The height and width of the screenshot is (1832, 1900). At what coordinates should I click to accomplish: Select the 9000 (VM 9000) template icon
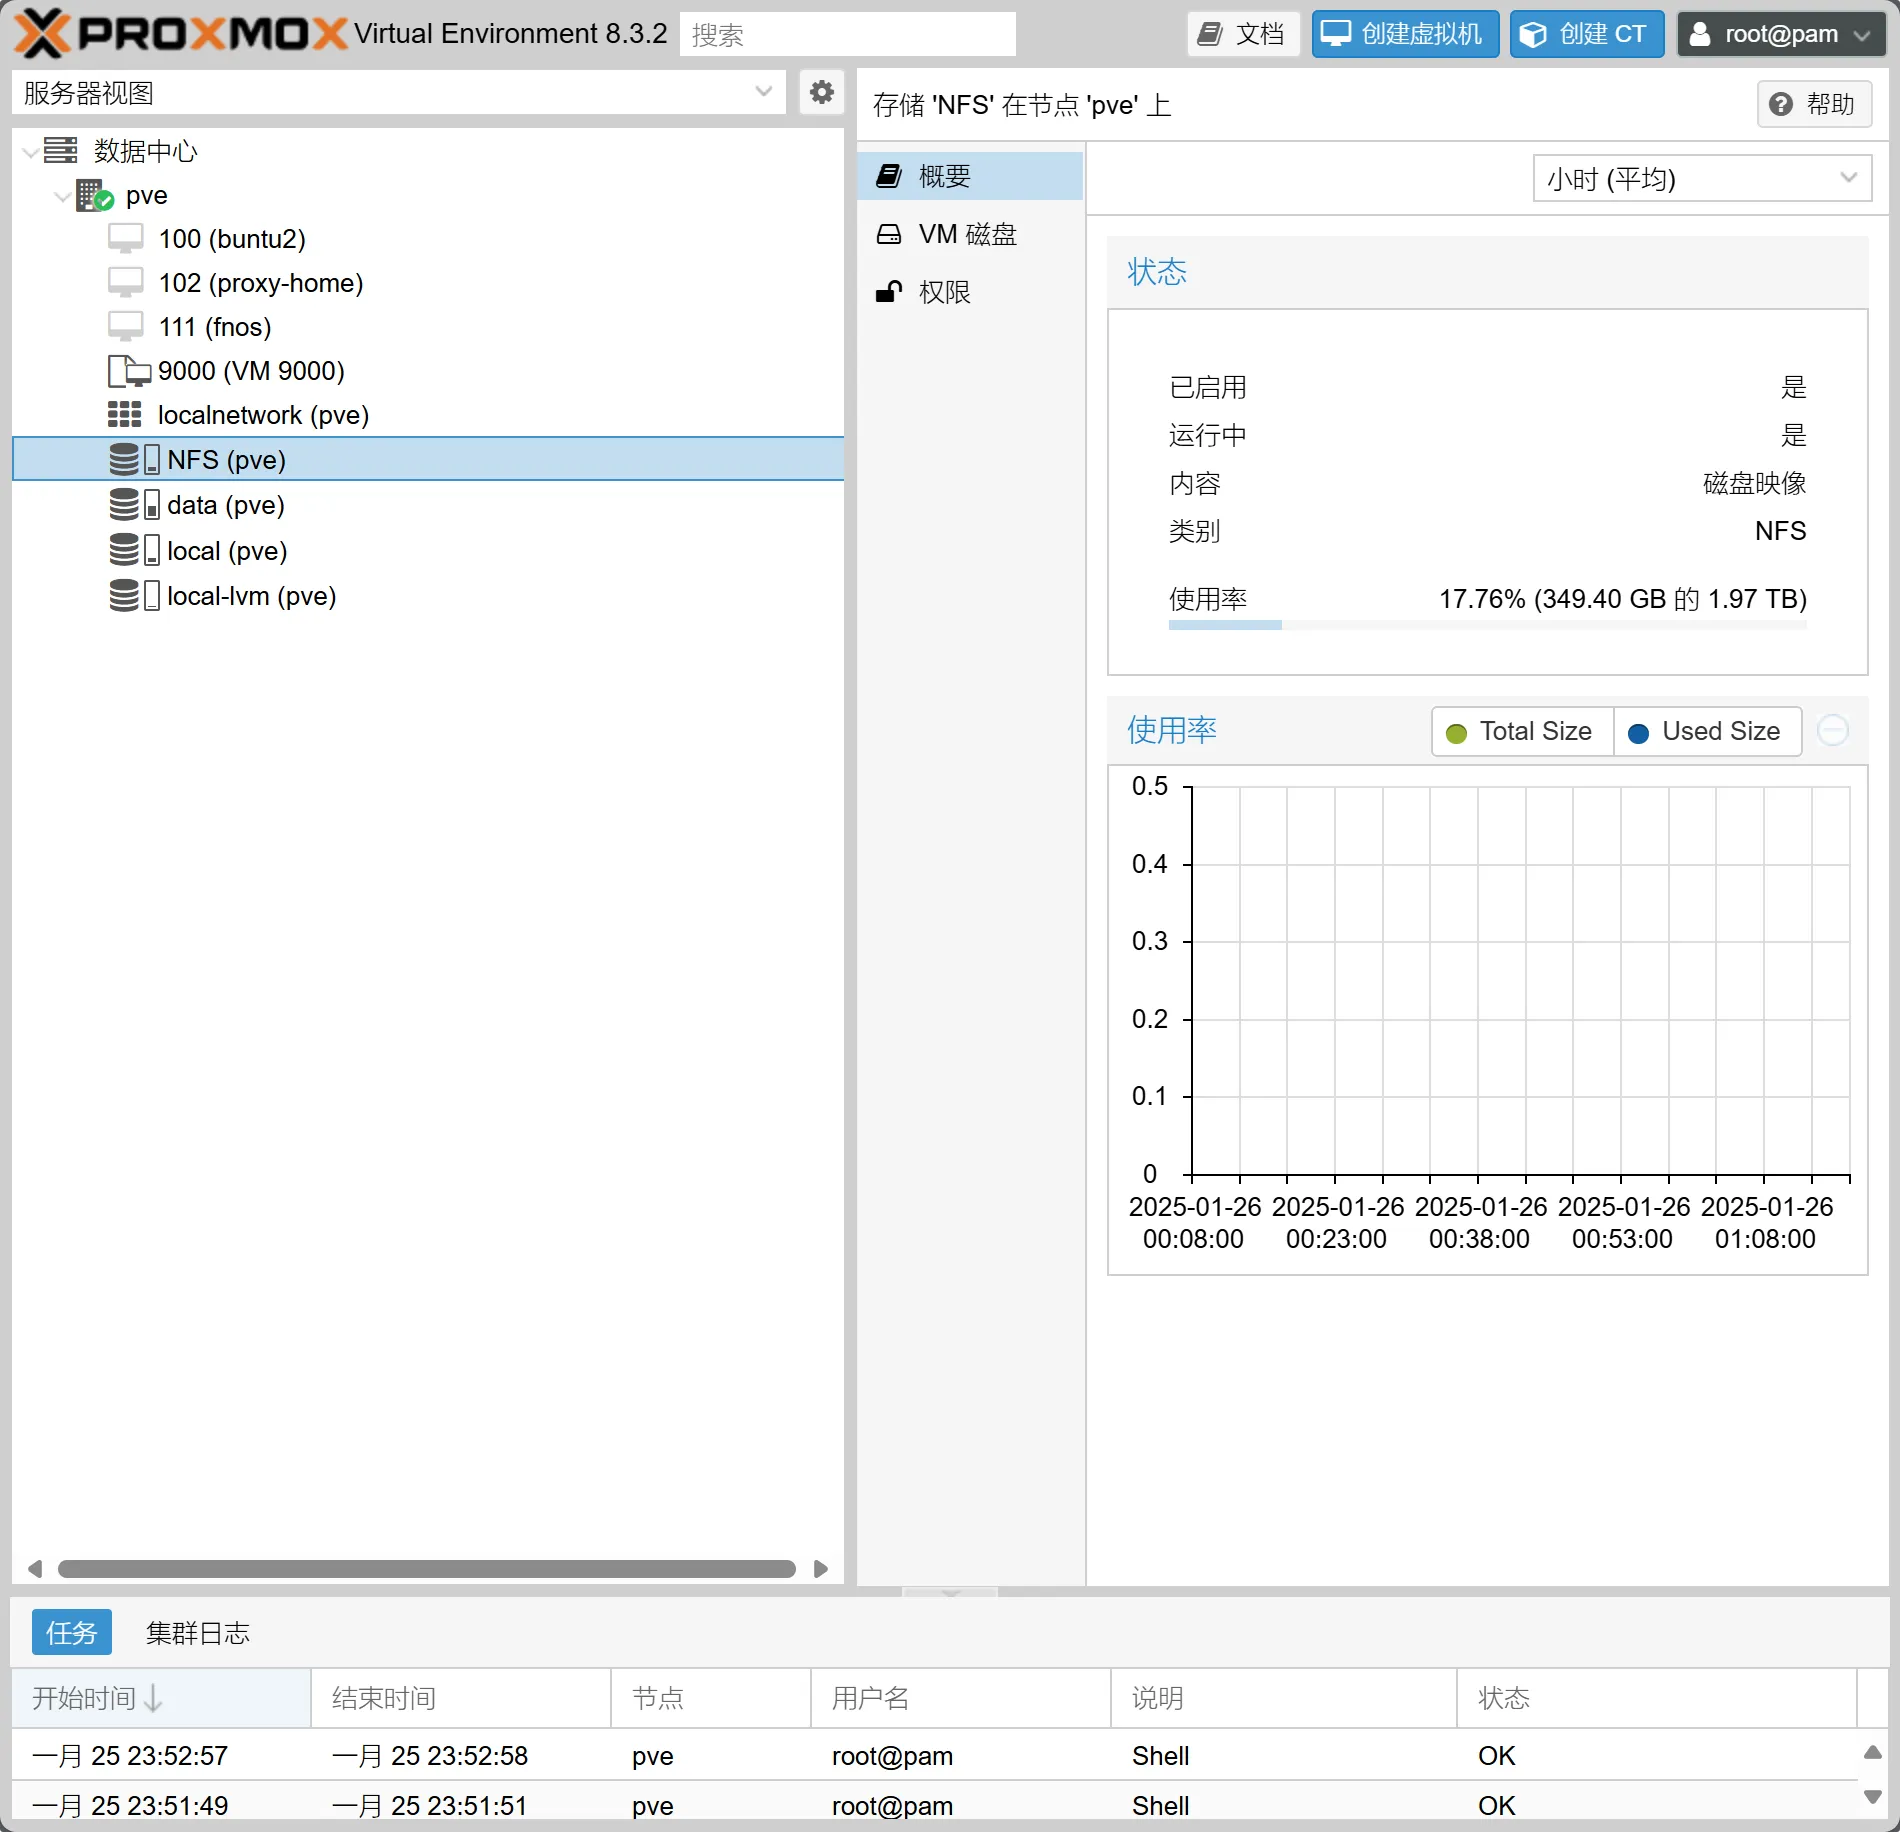(128, 372)
